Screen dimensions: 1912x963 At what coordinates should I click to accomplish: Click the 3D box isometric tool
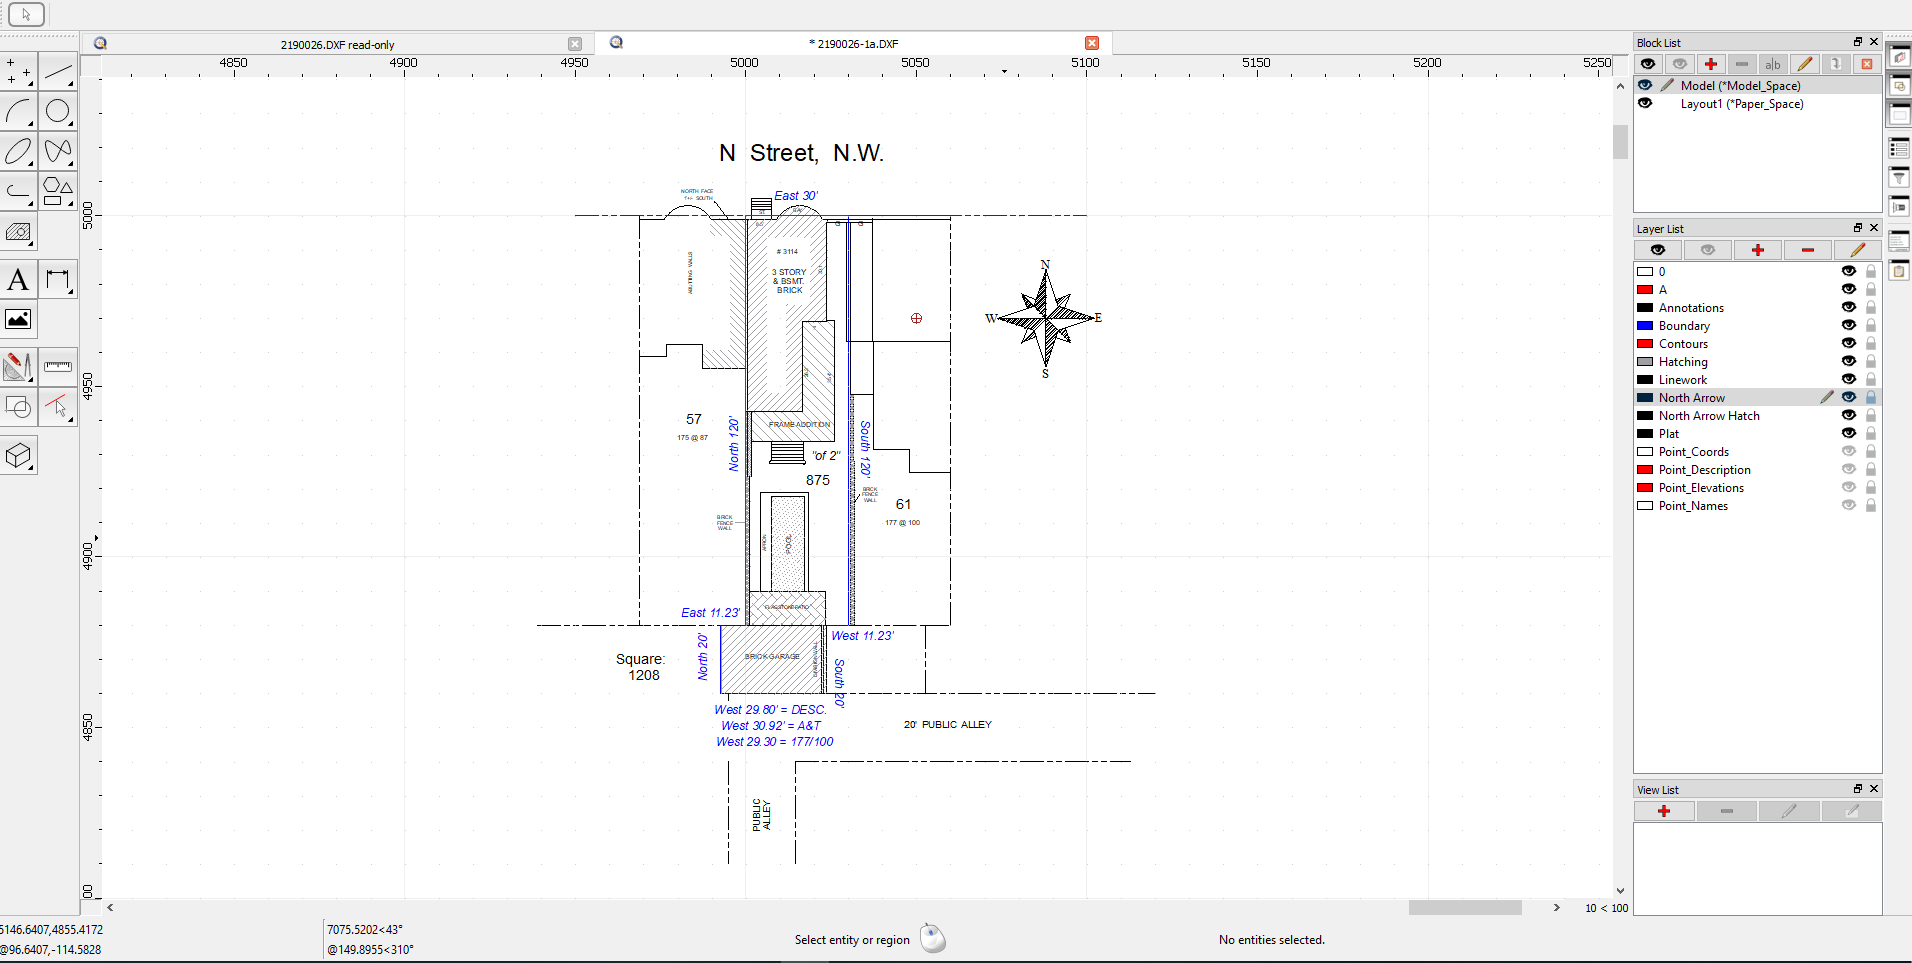pyautogui.click(x=18, y=456)
